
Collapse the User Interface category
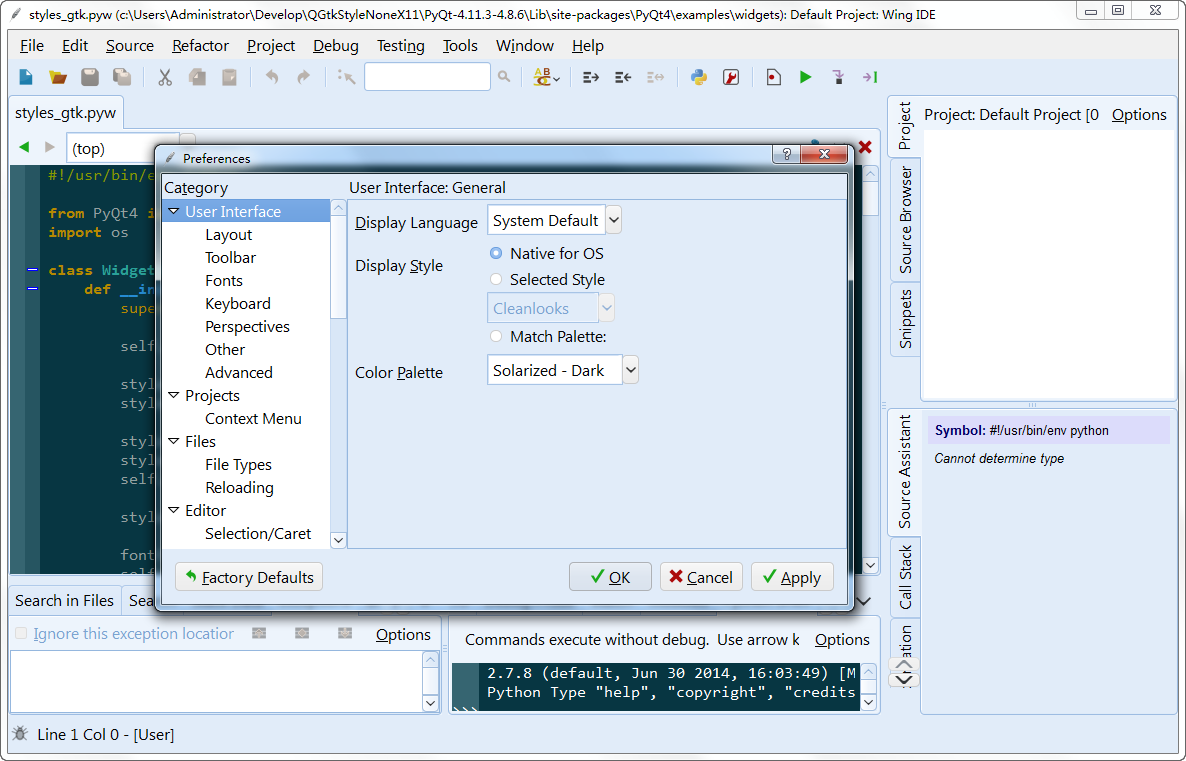pos(174,212)
